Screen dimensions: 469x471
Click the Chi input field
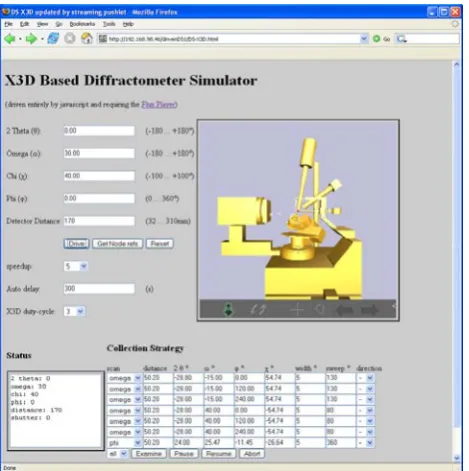click(99, 176)
